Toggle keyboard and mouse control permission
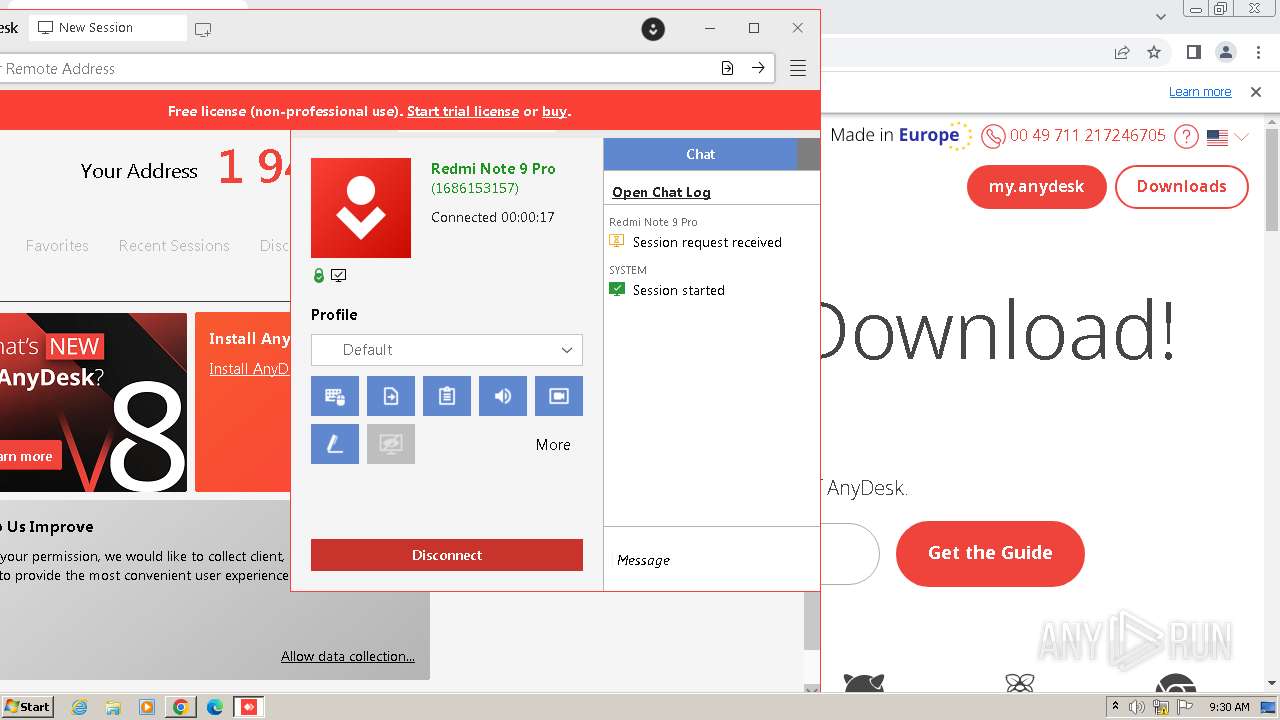Screen dimensions: 1280x720 [335, 396]
